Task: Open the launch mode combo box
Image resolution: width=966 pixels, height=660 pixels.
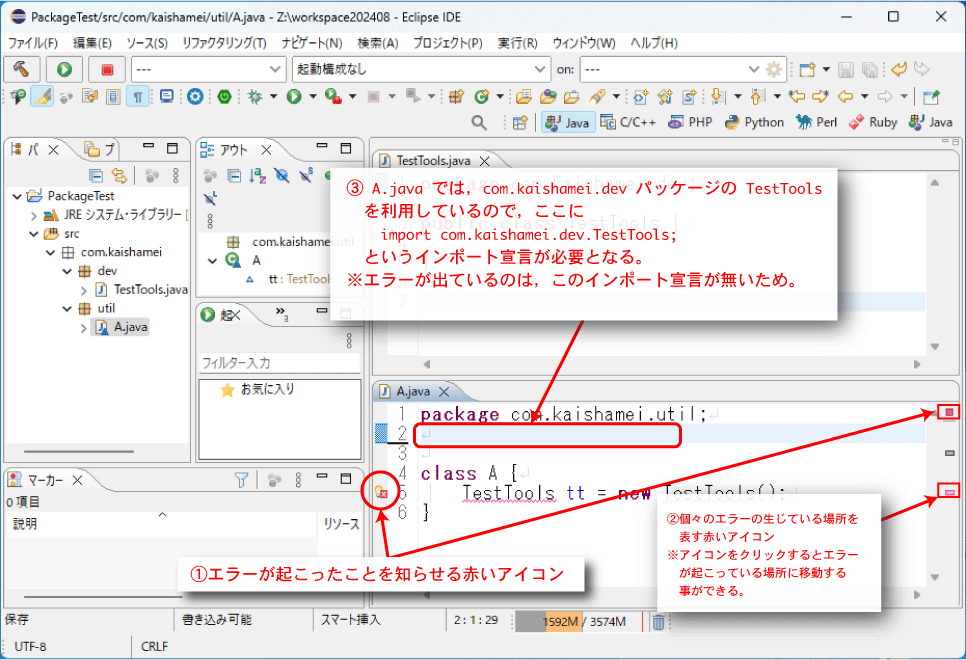Action: coord(208,69)
